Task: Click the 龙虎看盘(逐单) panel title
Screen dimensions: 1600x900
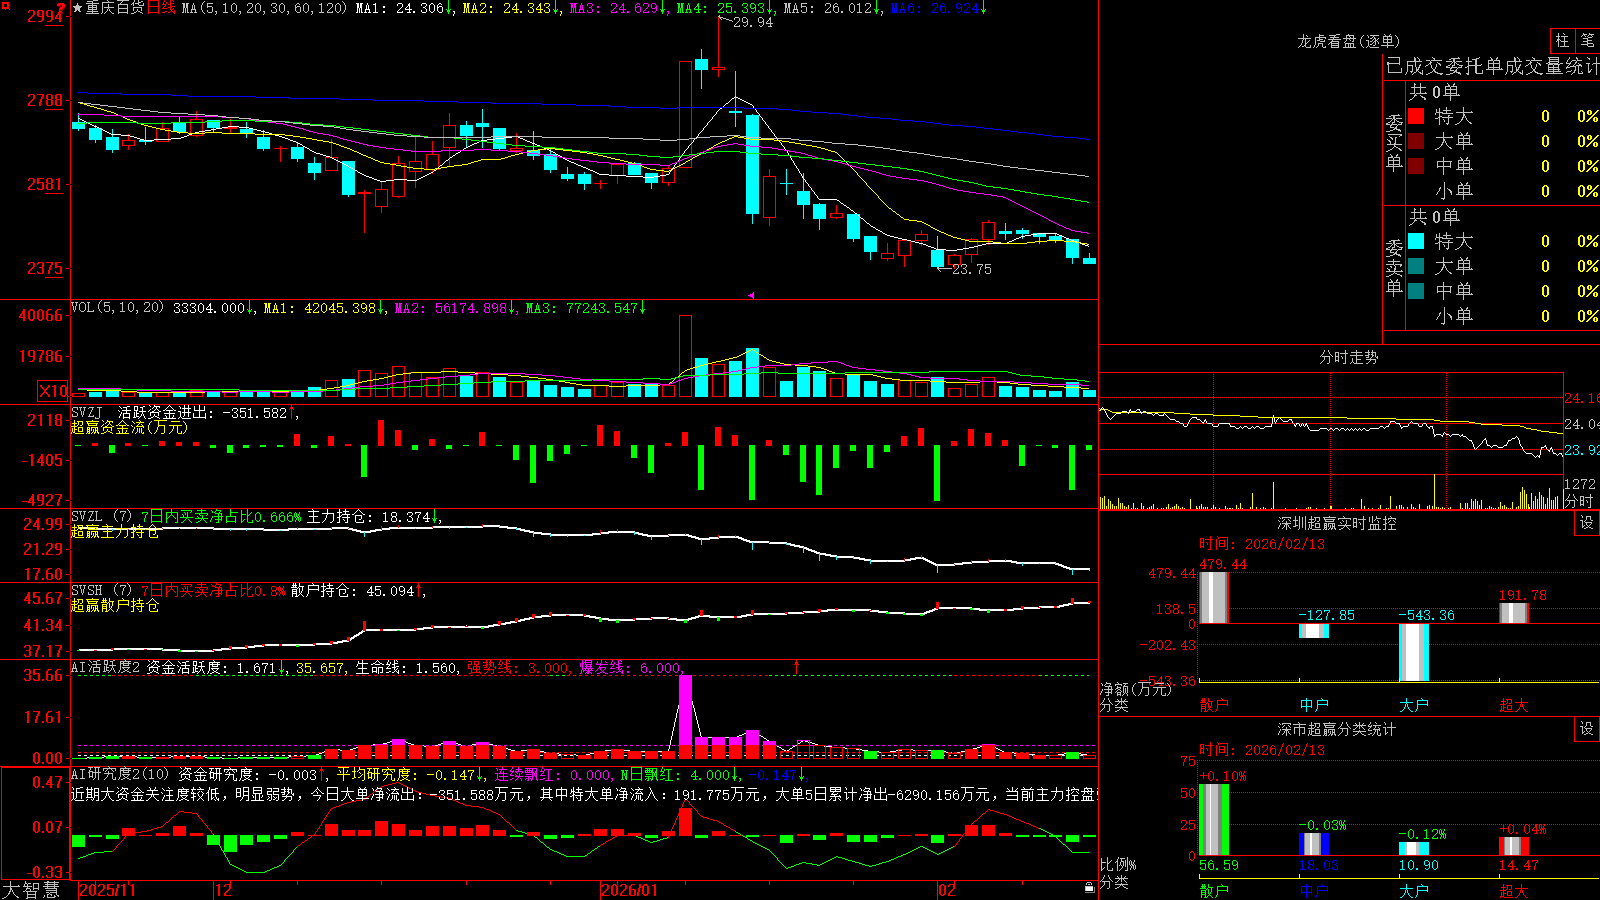Action: coord(1348,41)
